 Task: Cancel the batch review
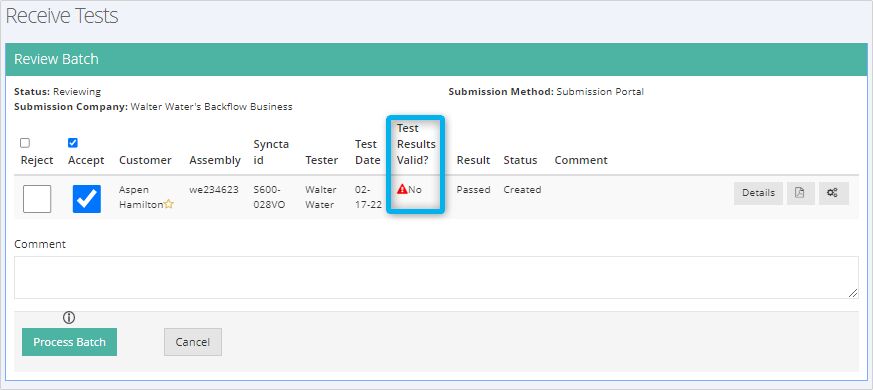(193, 342)
